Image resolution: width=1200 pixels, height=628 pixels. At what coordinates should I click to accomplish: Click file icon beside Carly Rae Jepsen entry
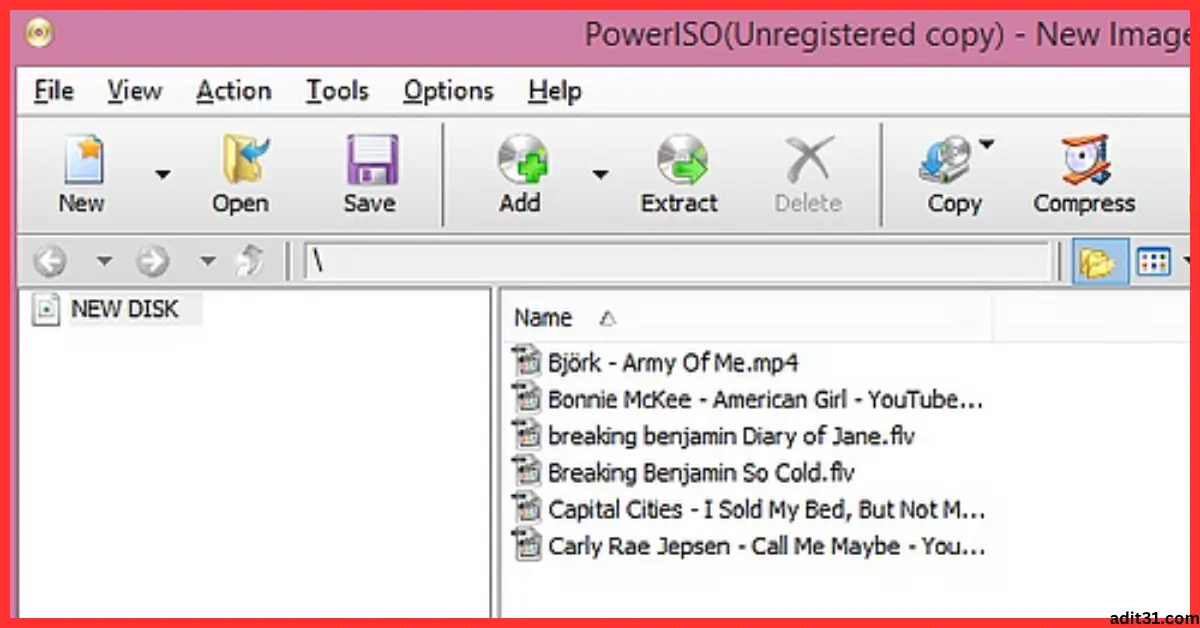pos(526,545)
